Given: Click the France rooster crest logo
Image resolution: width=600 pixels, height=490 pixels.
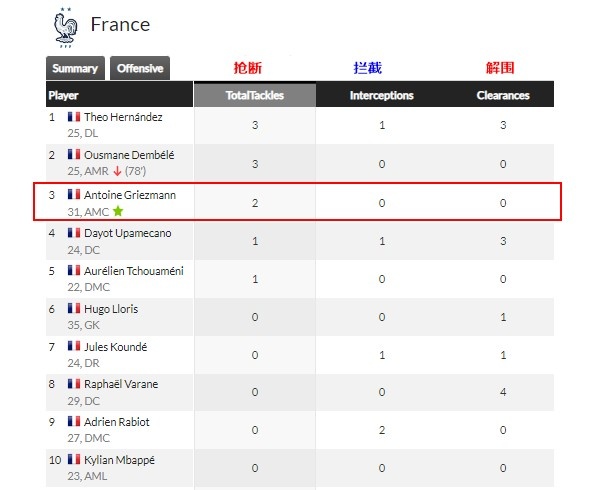Looking at the screenshot, I should [65, 28].
